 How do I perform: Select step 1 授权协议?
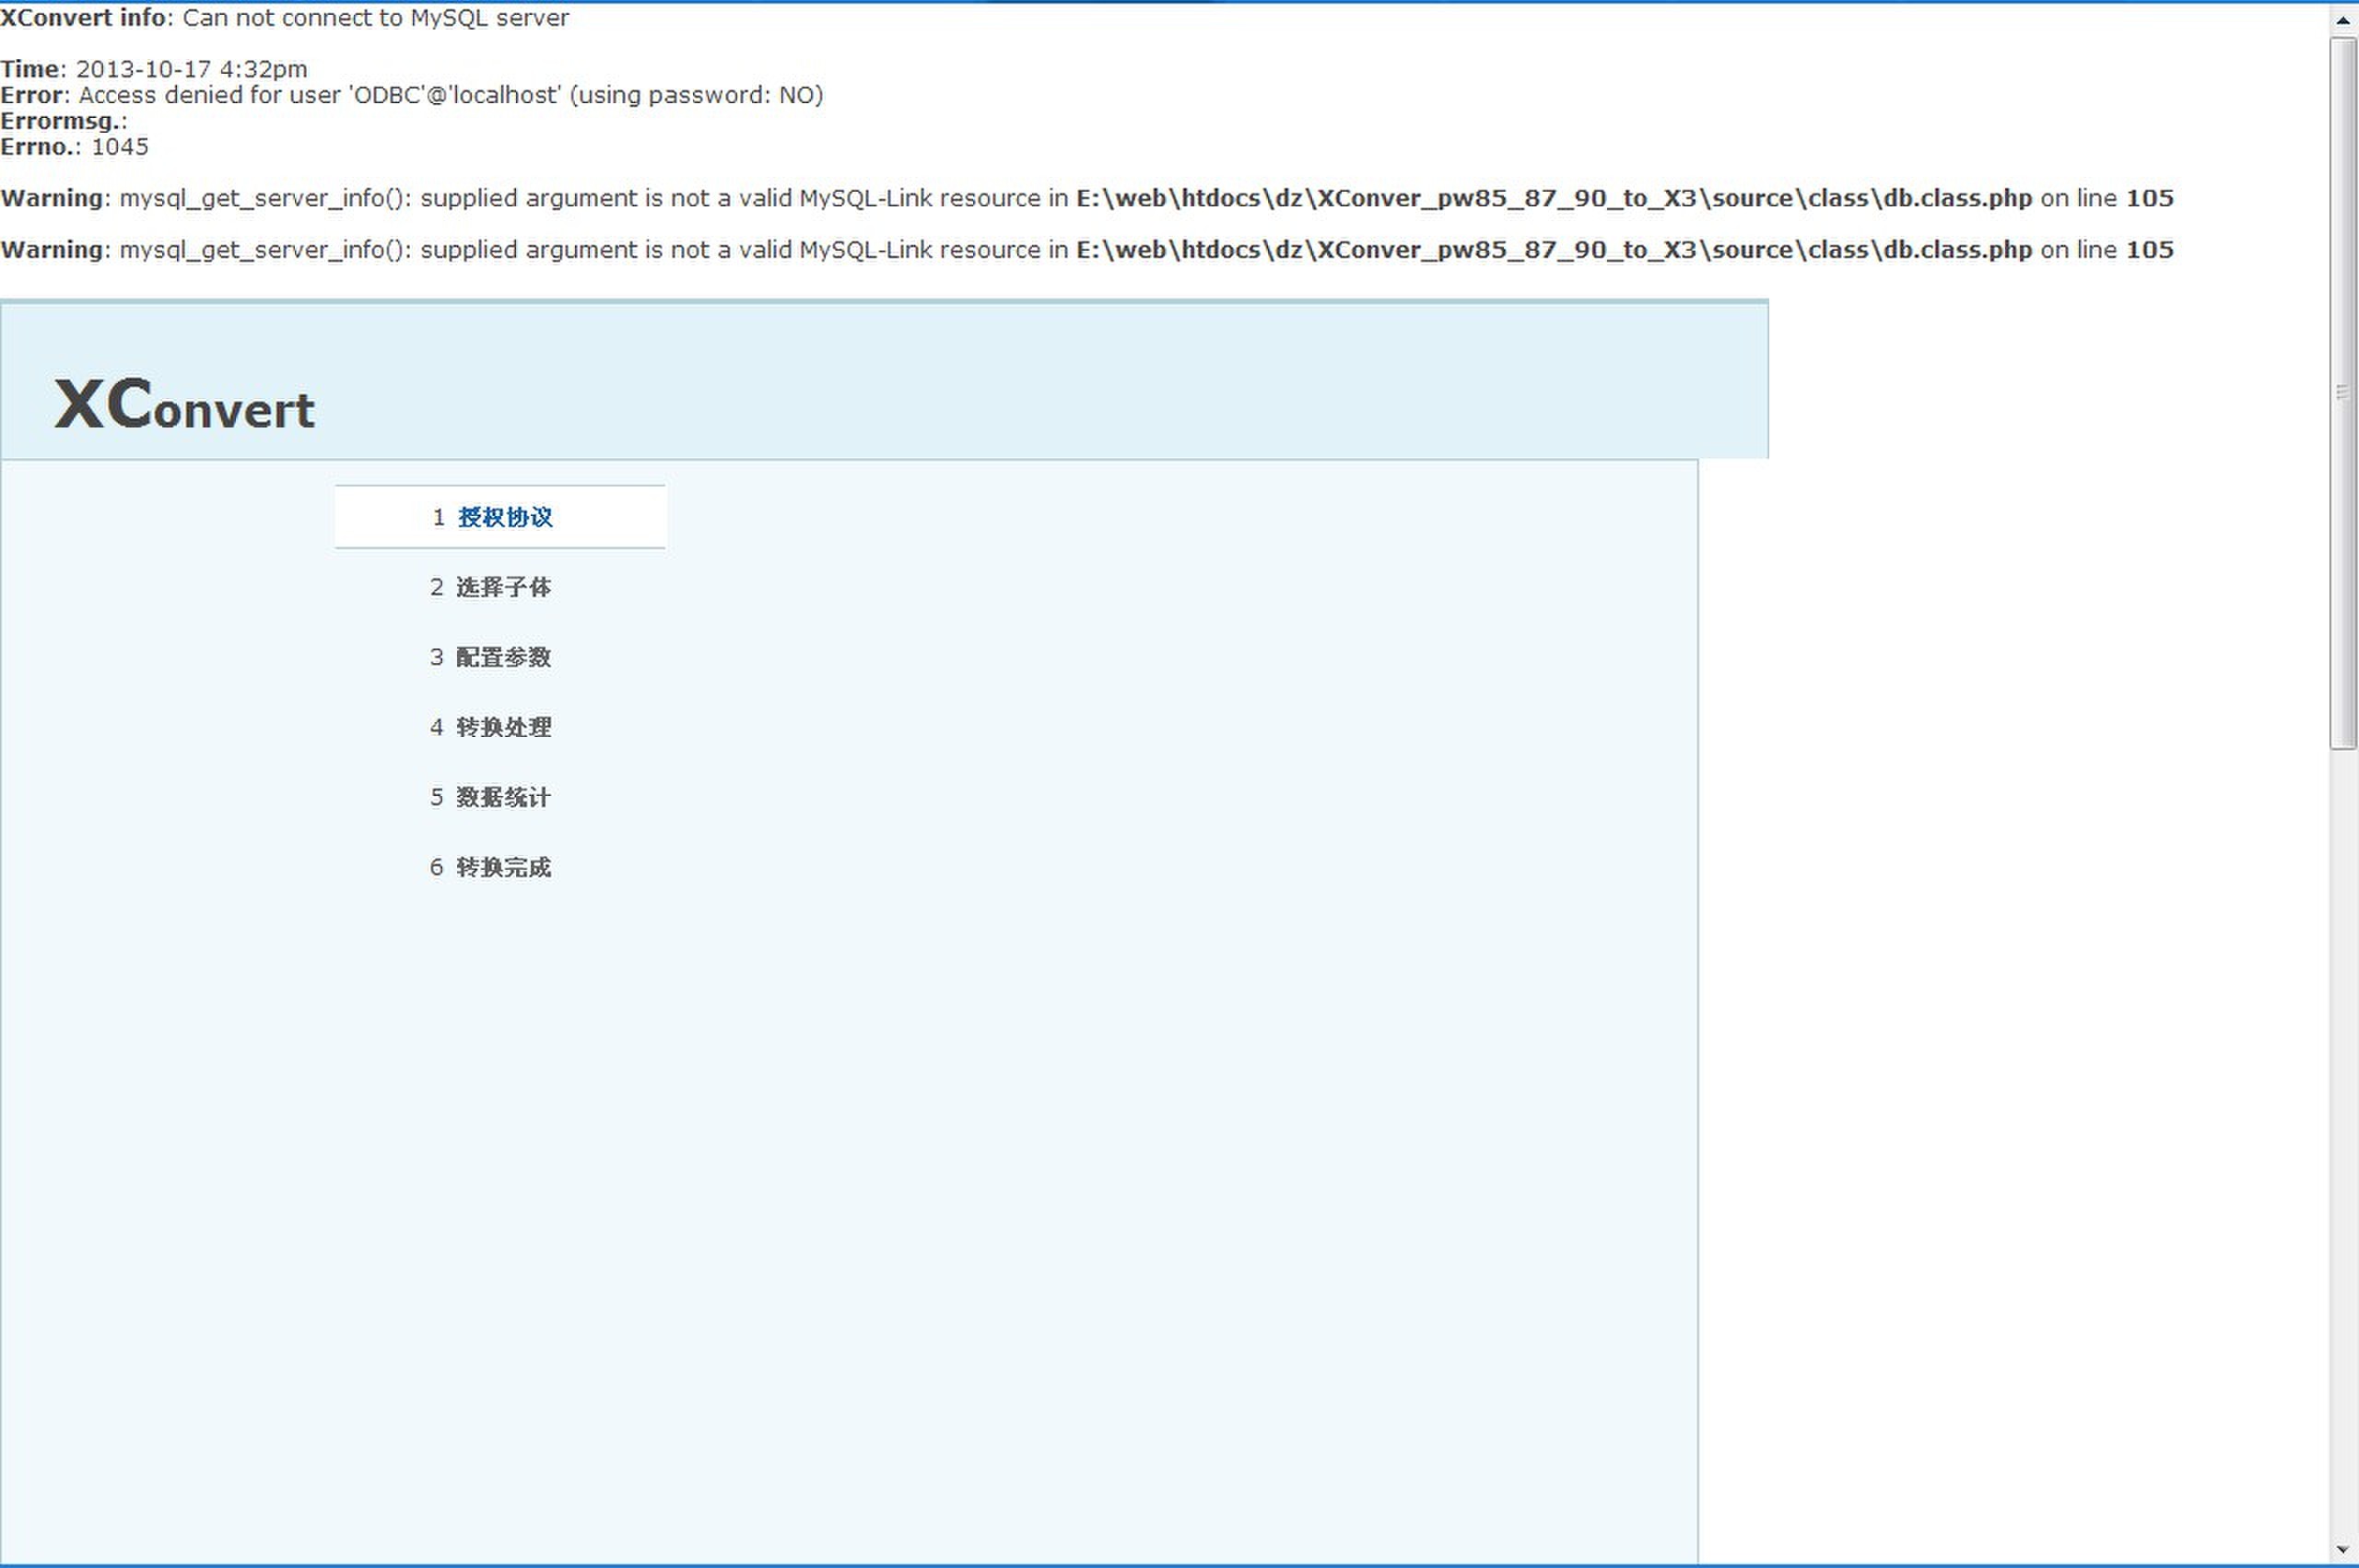[500, 517]
